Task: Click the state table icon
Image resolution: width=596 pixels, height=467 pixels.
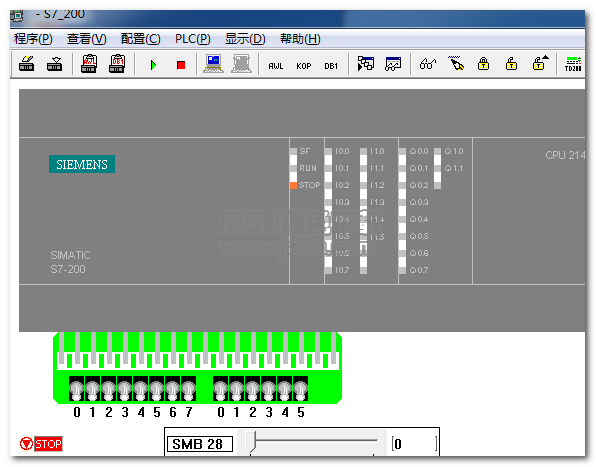Action: (365, 64)
